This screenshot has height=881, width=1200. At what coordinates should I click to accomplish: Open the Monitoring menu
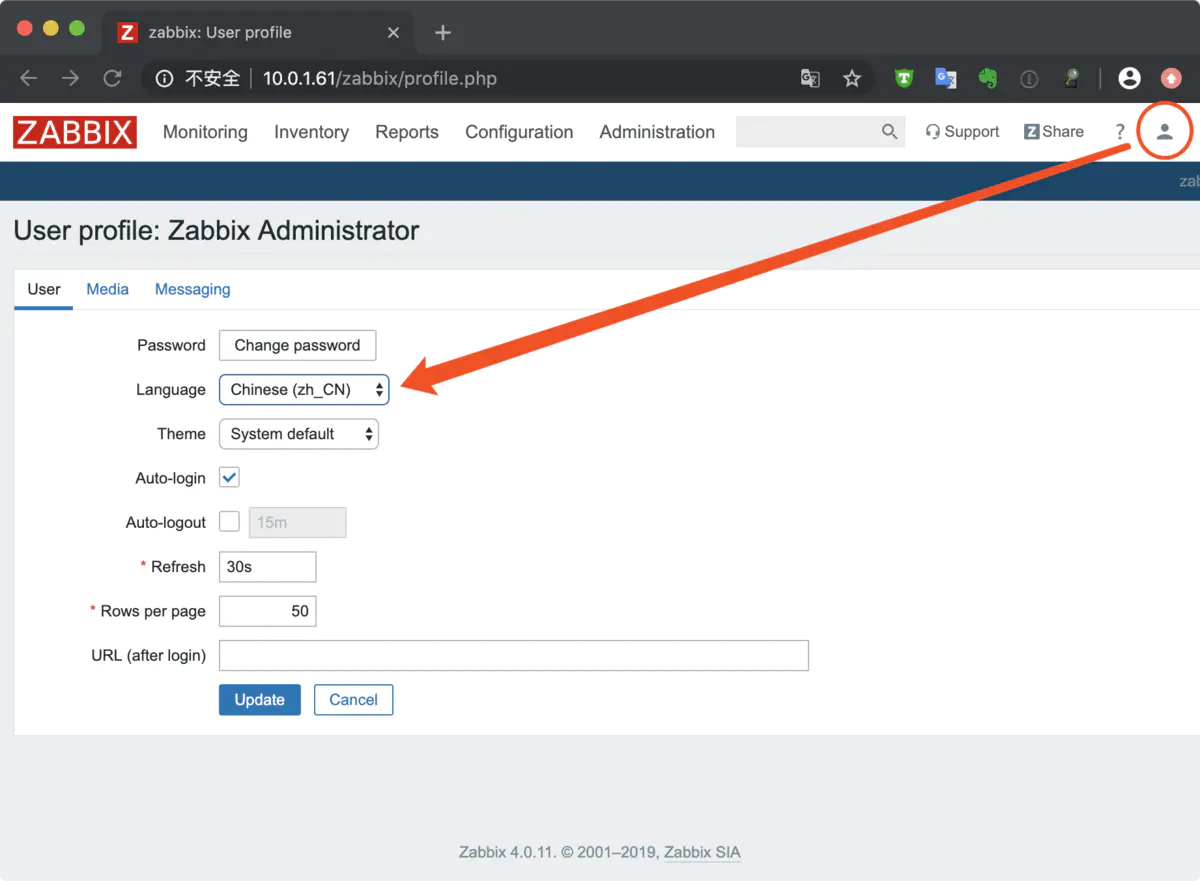pos(205,132)
